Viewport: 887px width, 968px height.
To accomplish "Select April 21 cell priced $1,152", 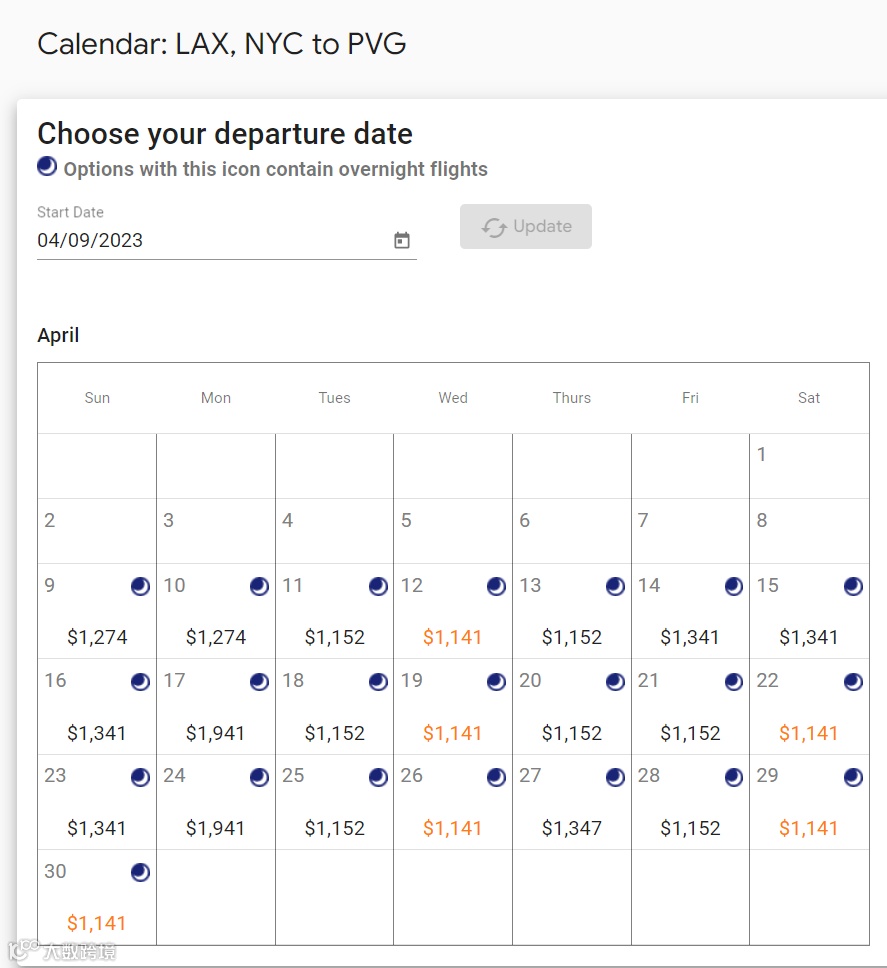I will [690, 733].
